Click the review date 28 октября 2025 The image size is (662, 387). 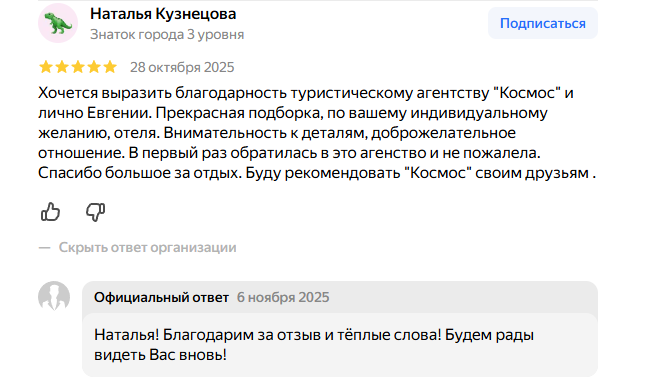click(x=182, y=67)
